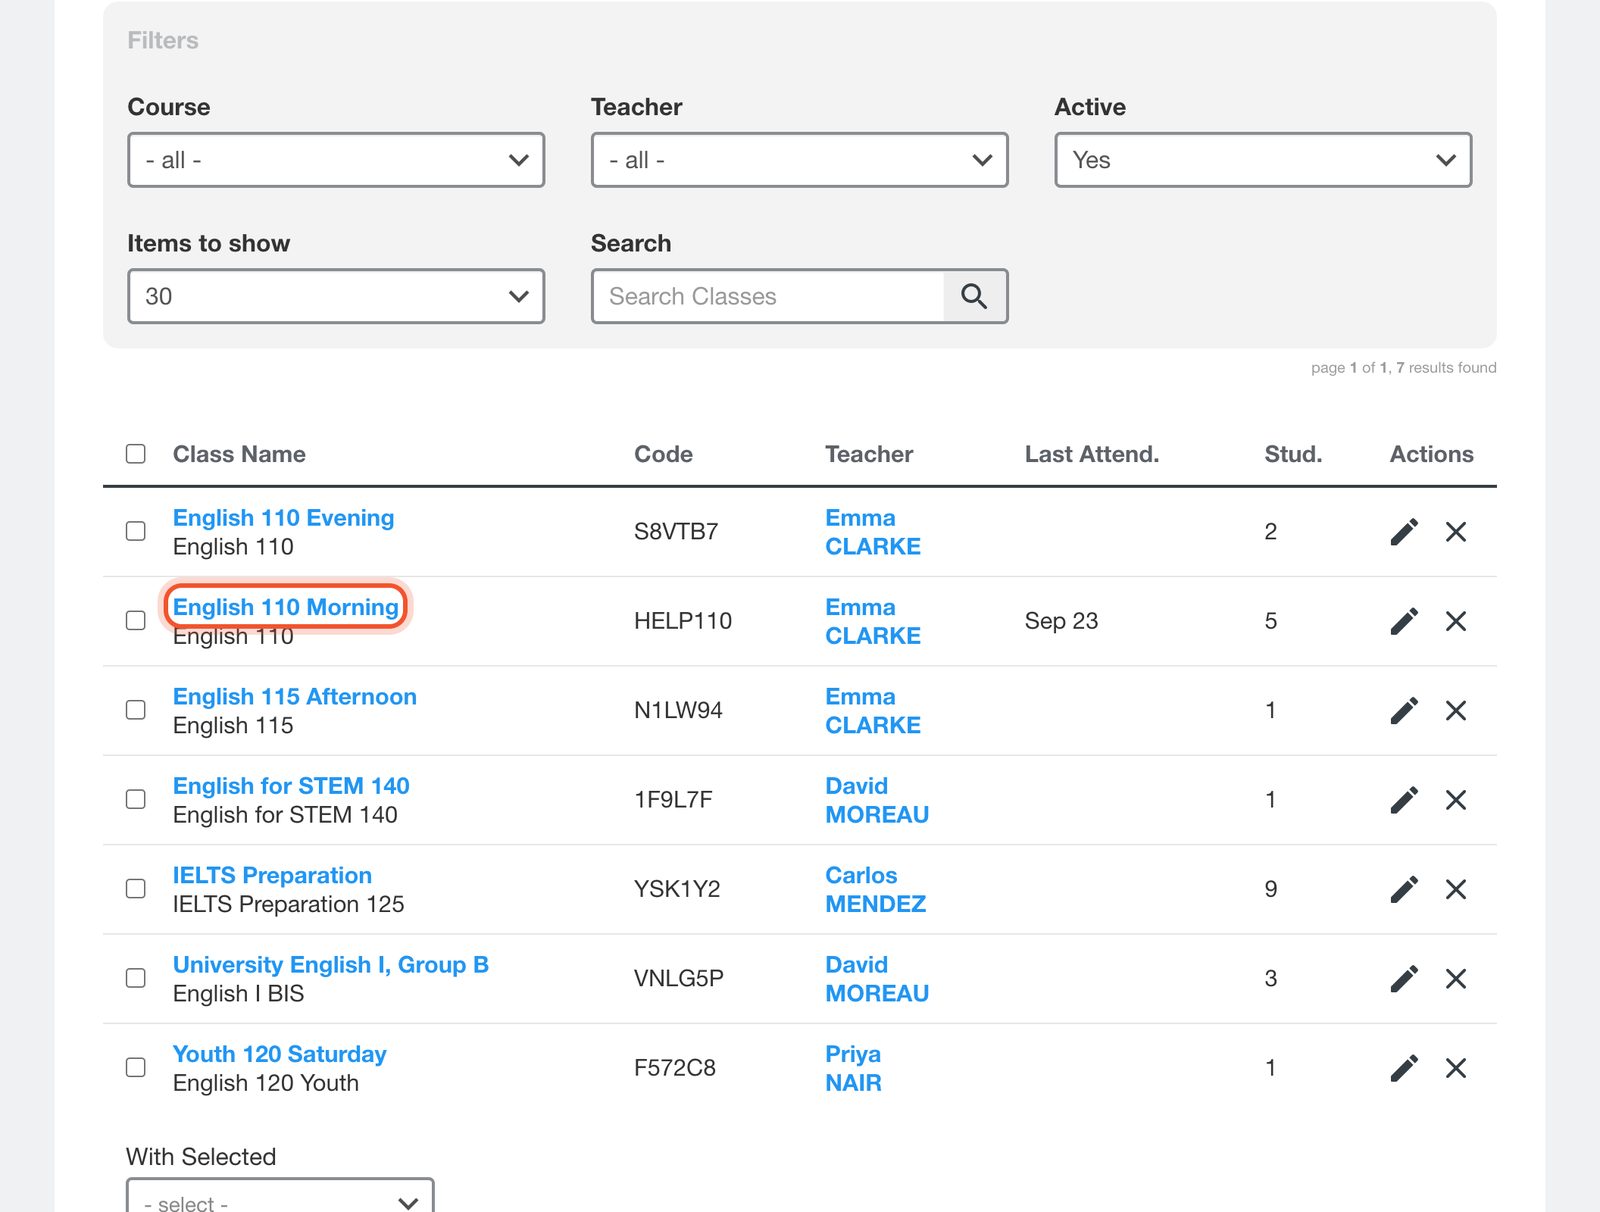The height and width of the screenshot is (1212, 1600).
Task: Click the class code YSK1Y2
Action: (x=677, y=889)
